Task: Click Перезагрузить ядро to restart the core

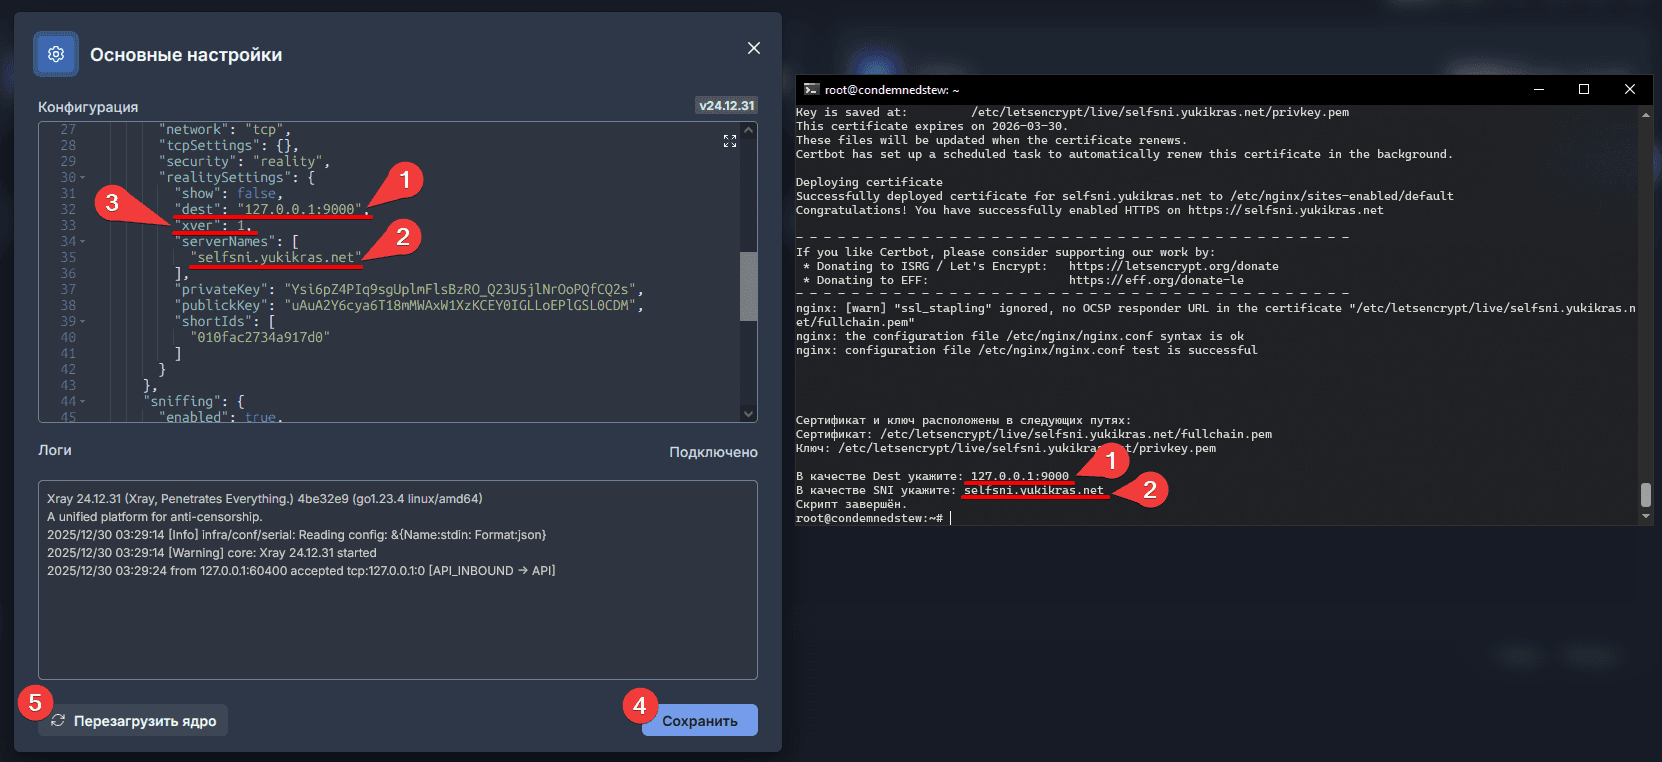Action: tap(134, 721)
